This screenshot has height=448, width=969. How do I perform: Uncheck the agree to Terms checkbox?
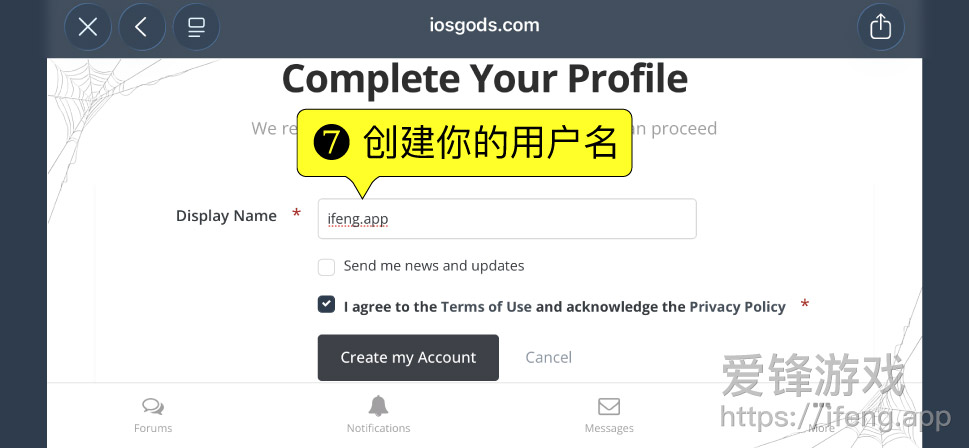point(326,305)
